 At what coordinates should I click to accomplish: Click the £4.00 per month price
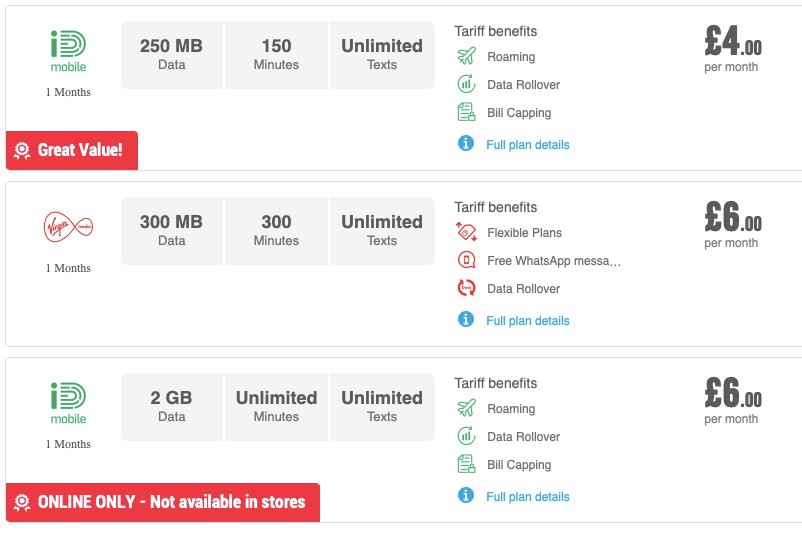coord(732,49)
